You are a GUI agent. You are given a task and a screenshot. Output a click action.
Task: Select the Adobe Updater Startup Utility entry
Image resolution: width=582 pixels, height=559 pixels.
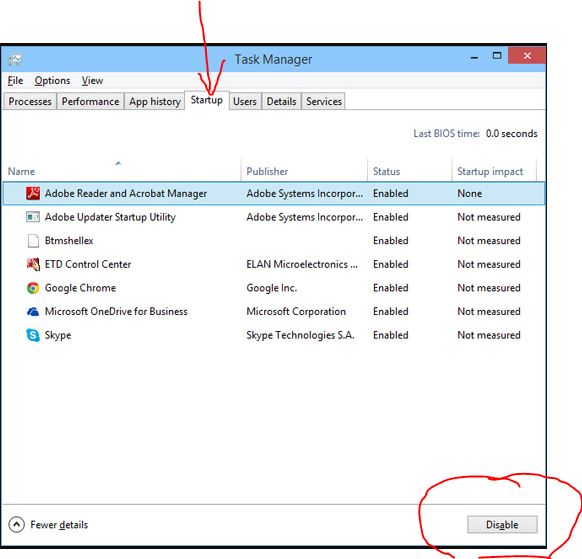click(x=274, y=217)
